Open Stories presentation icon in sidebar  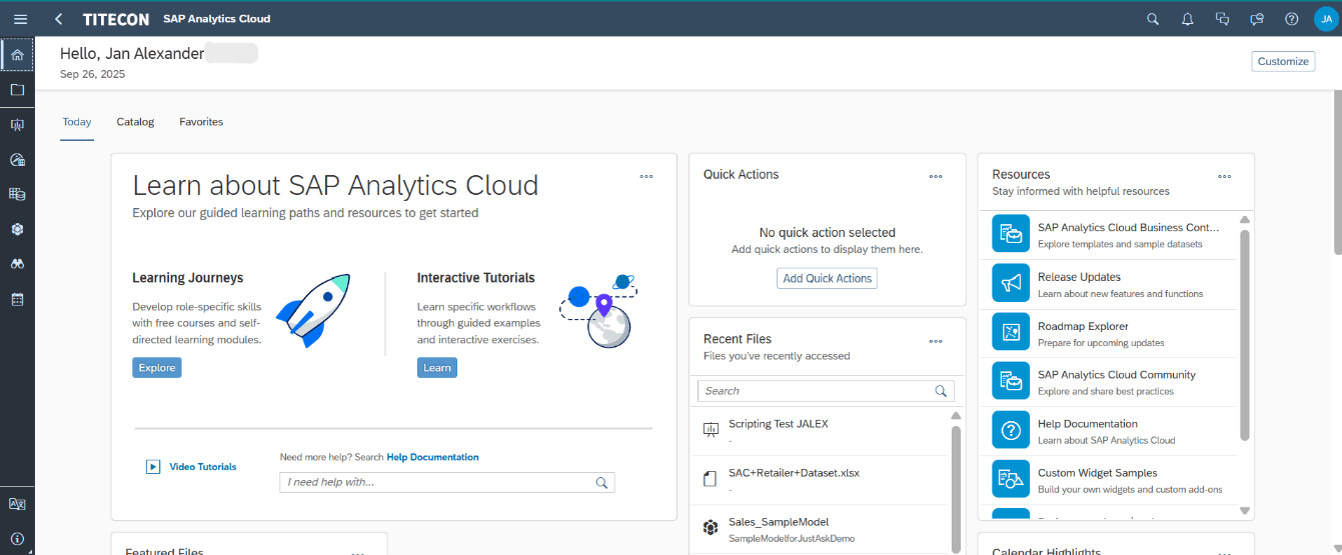click(17, 125)
